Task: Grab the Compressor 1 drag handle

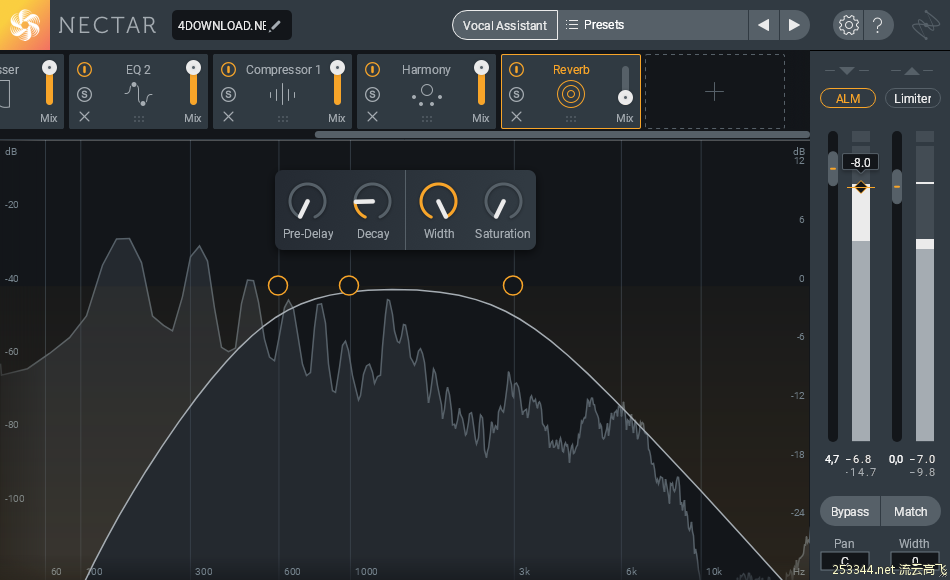Action: pos(283,119)
